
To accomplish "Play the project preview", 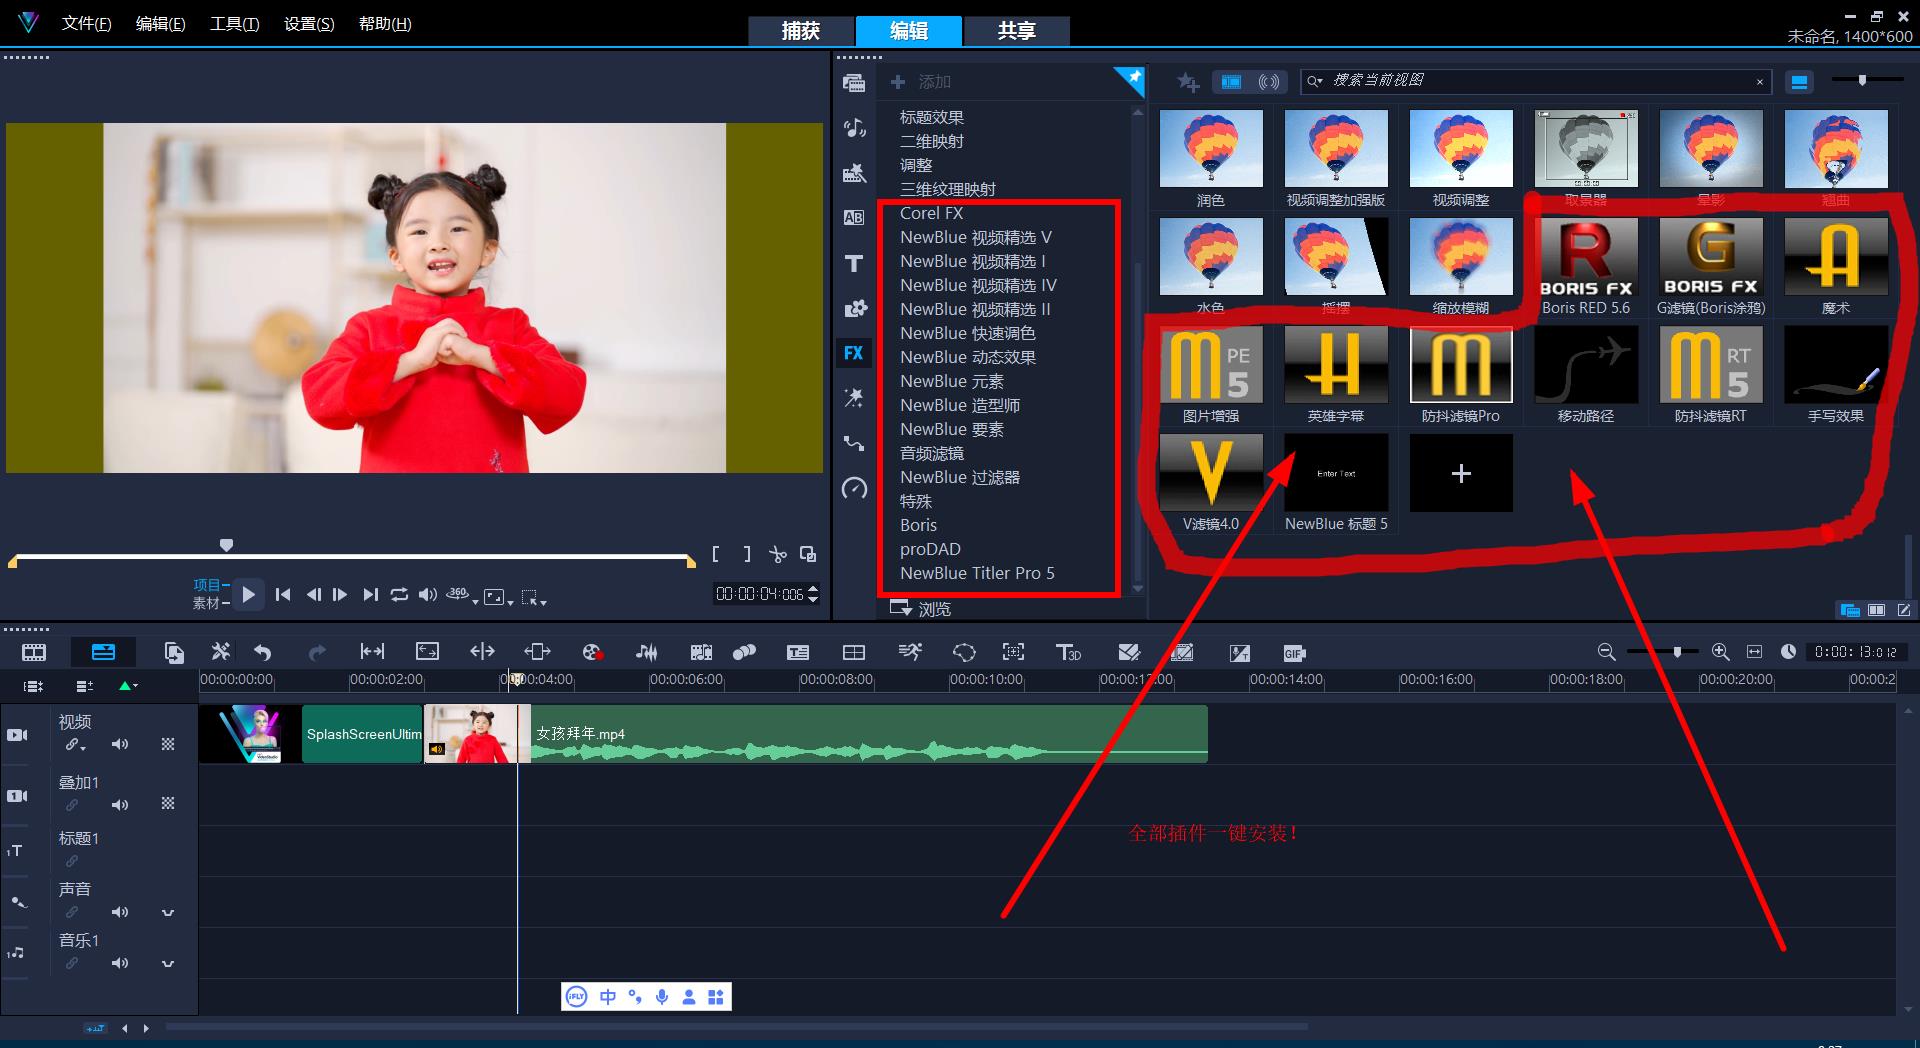I will [x=248, y=594].
